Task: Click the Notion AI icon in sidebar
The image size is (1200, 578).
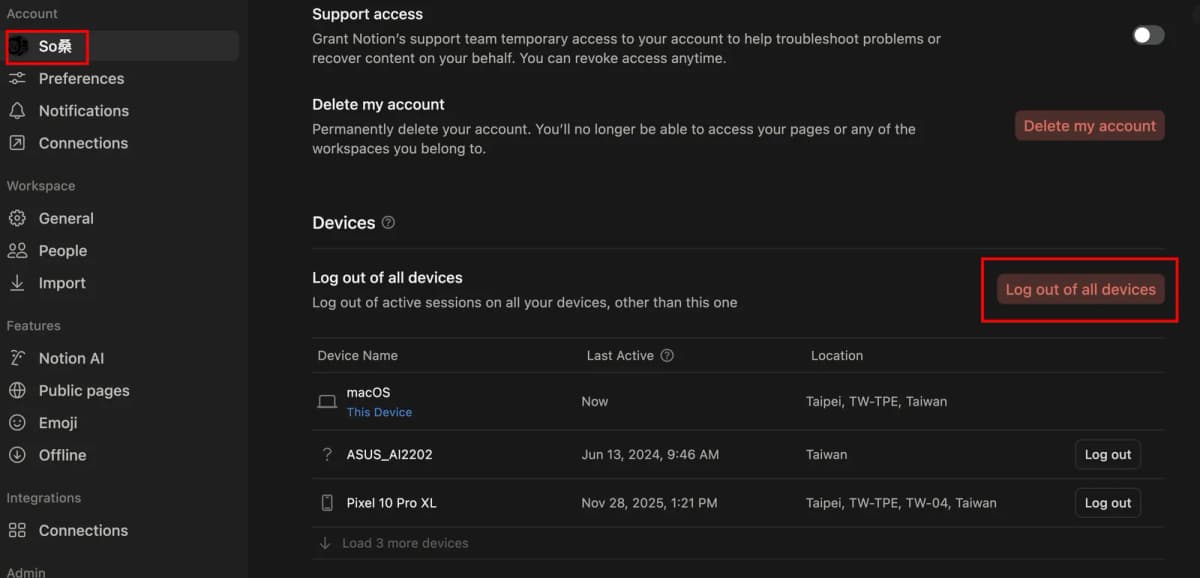Action: 17,358
